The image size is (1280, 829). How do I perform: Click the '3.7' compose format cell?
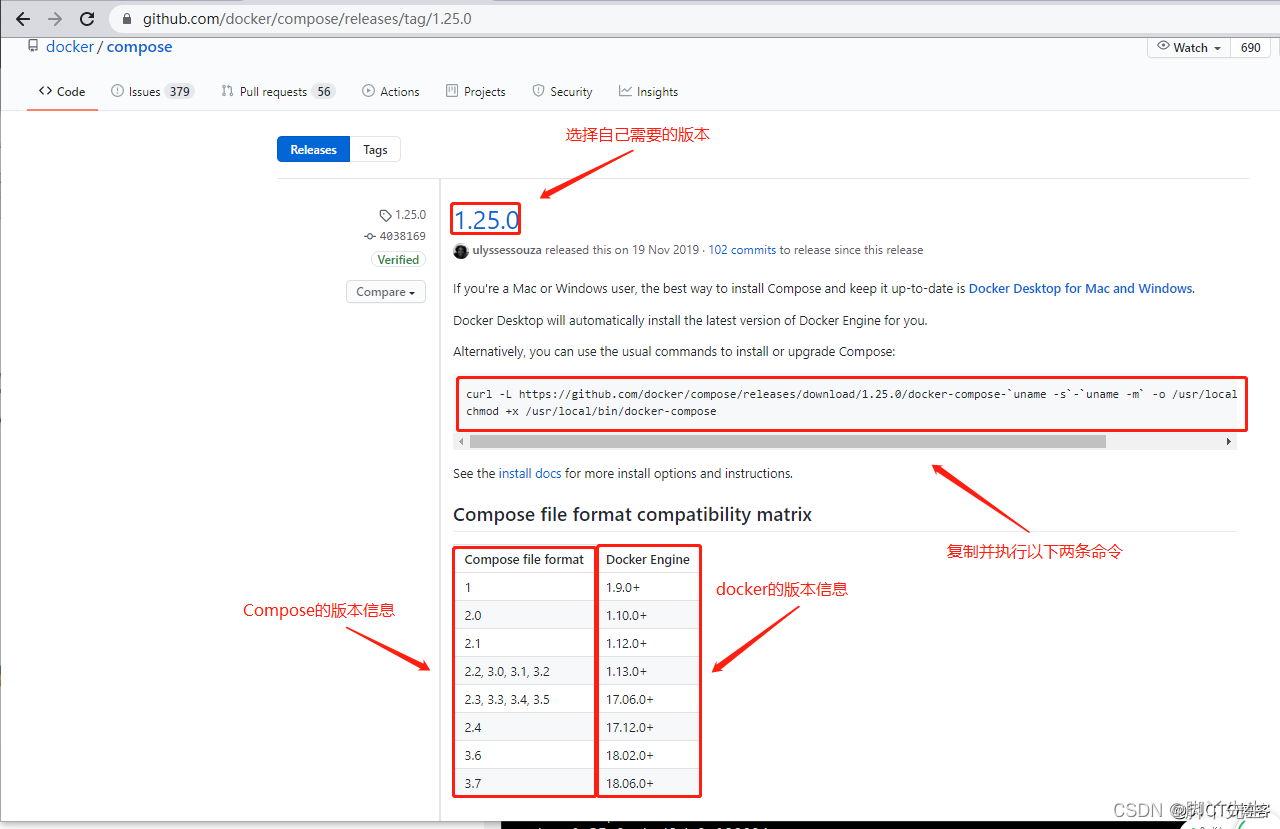524,784
